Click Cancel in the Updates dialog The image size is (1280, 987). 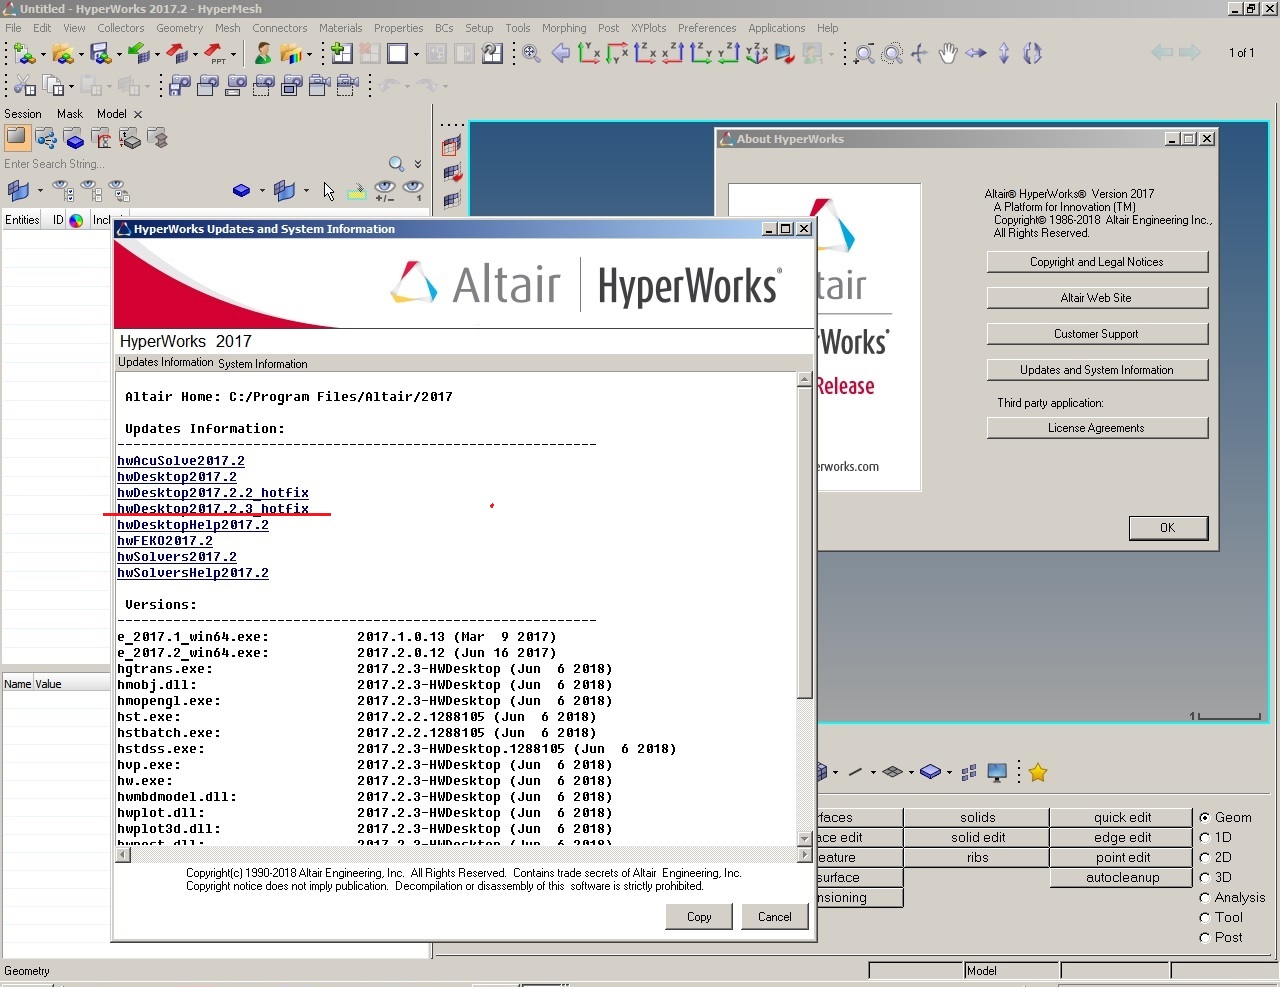pyautogui.click(x=775, y=917)
